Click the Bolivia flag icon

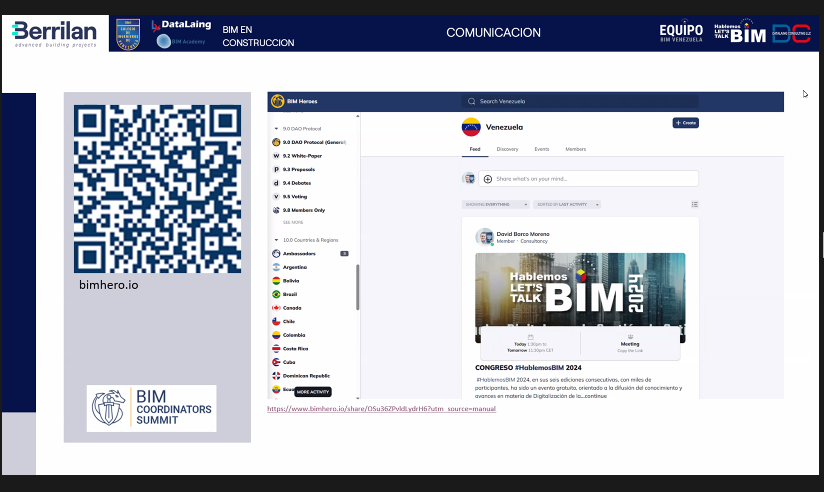coord(276,281)
